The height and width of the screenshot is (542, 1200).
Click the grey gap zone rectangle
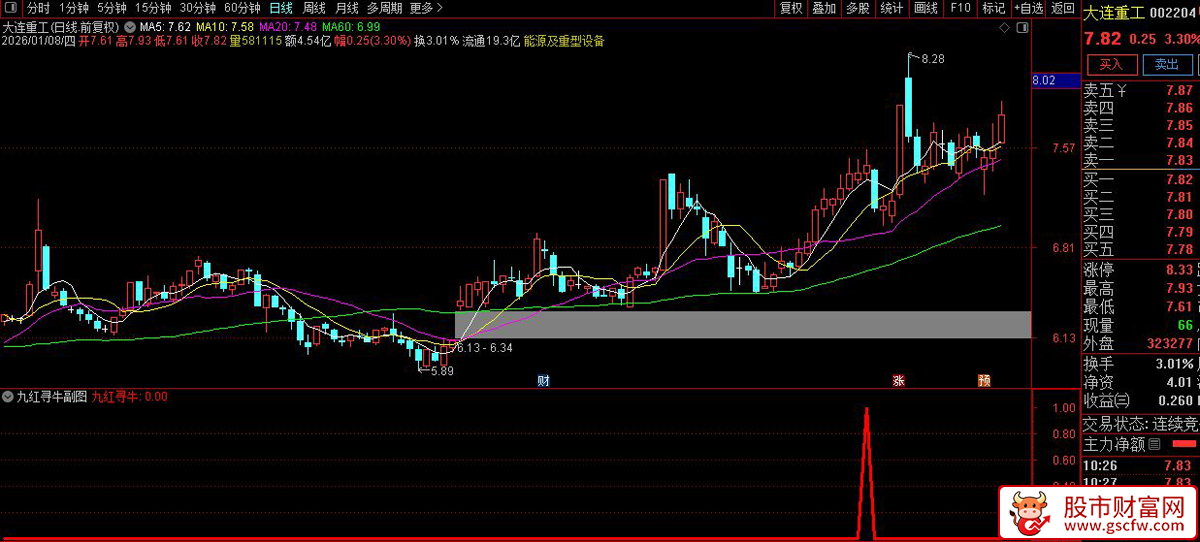(742, 324)
